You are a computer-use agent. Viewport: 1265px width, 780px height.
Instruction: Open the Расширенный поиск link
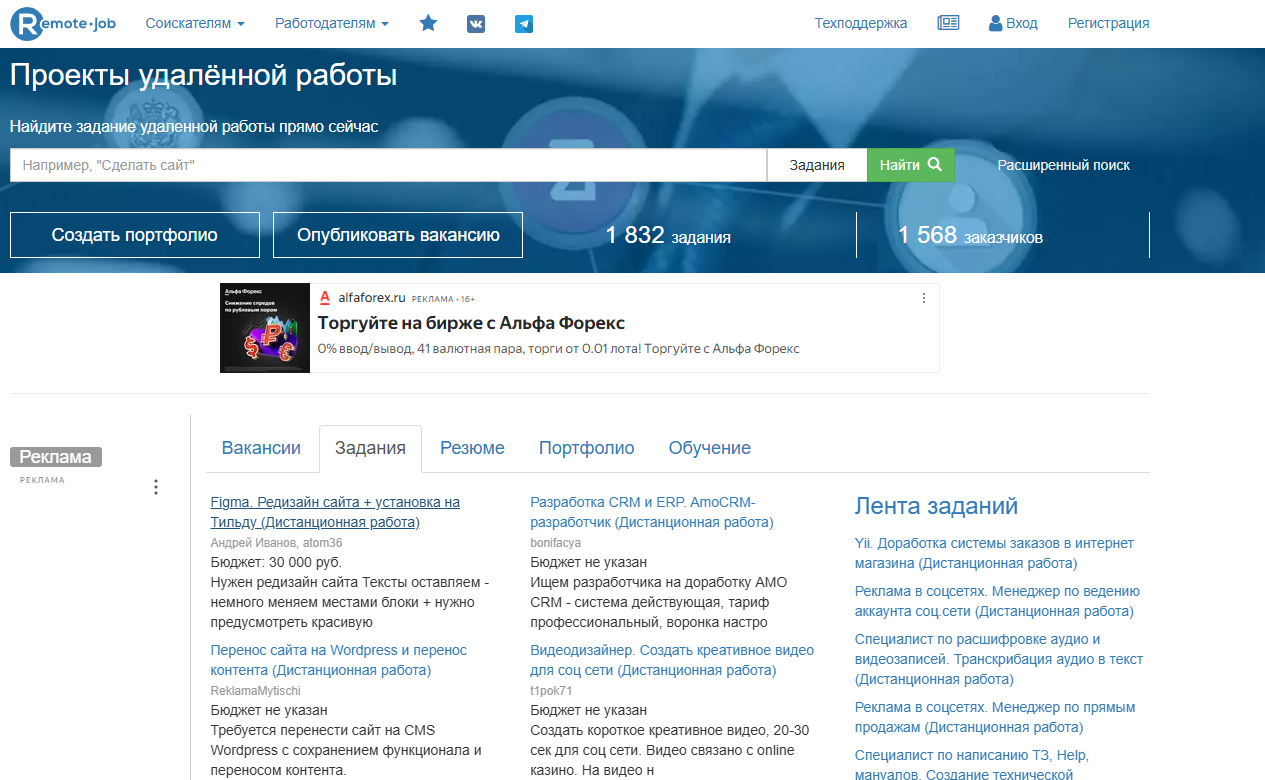click(x=1063, y=165)
